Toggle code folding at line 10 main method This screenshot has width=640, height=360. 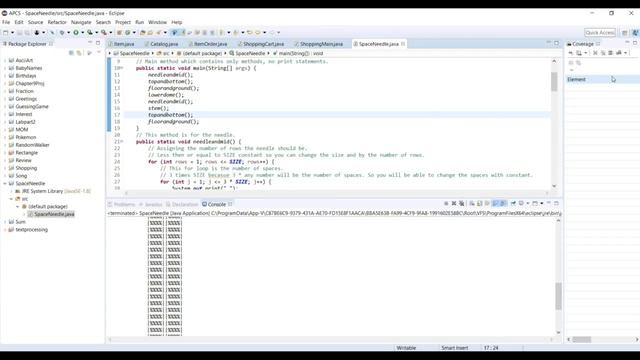(x=122, y=68)
